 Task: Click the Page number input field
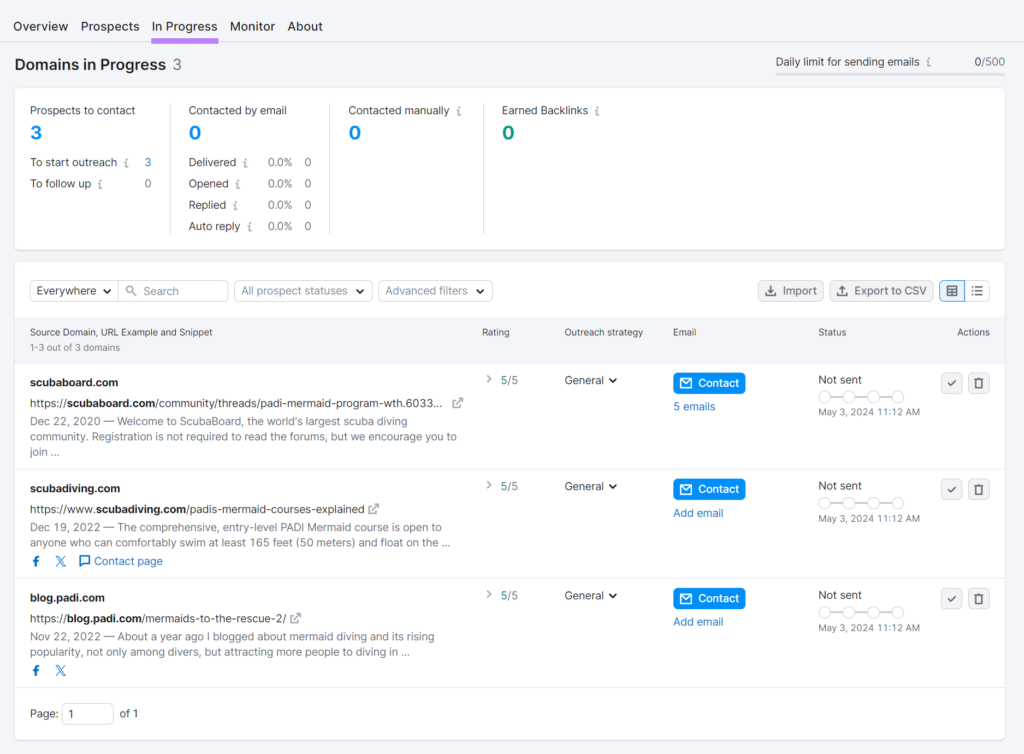tap(88, 714)
